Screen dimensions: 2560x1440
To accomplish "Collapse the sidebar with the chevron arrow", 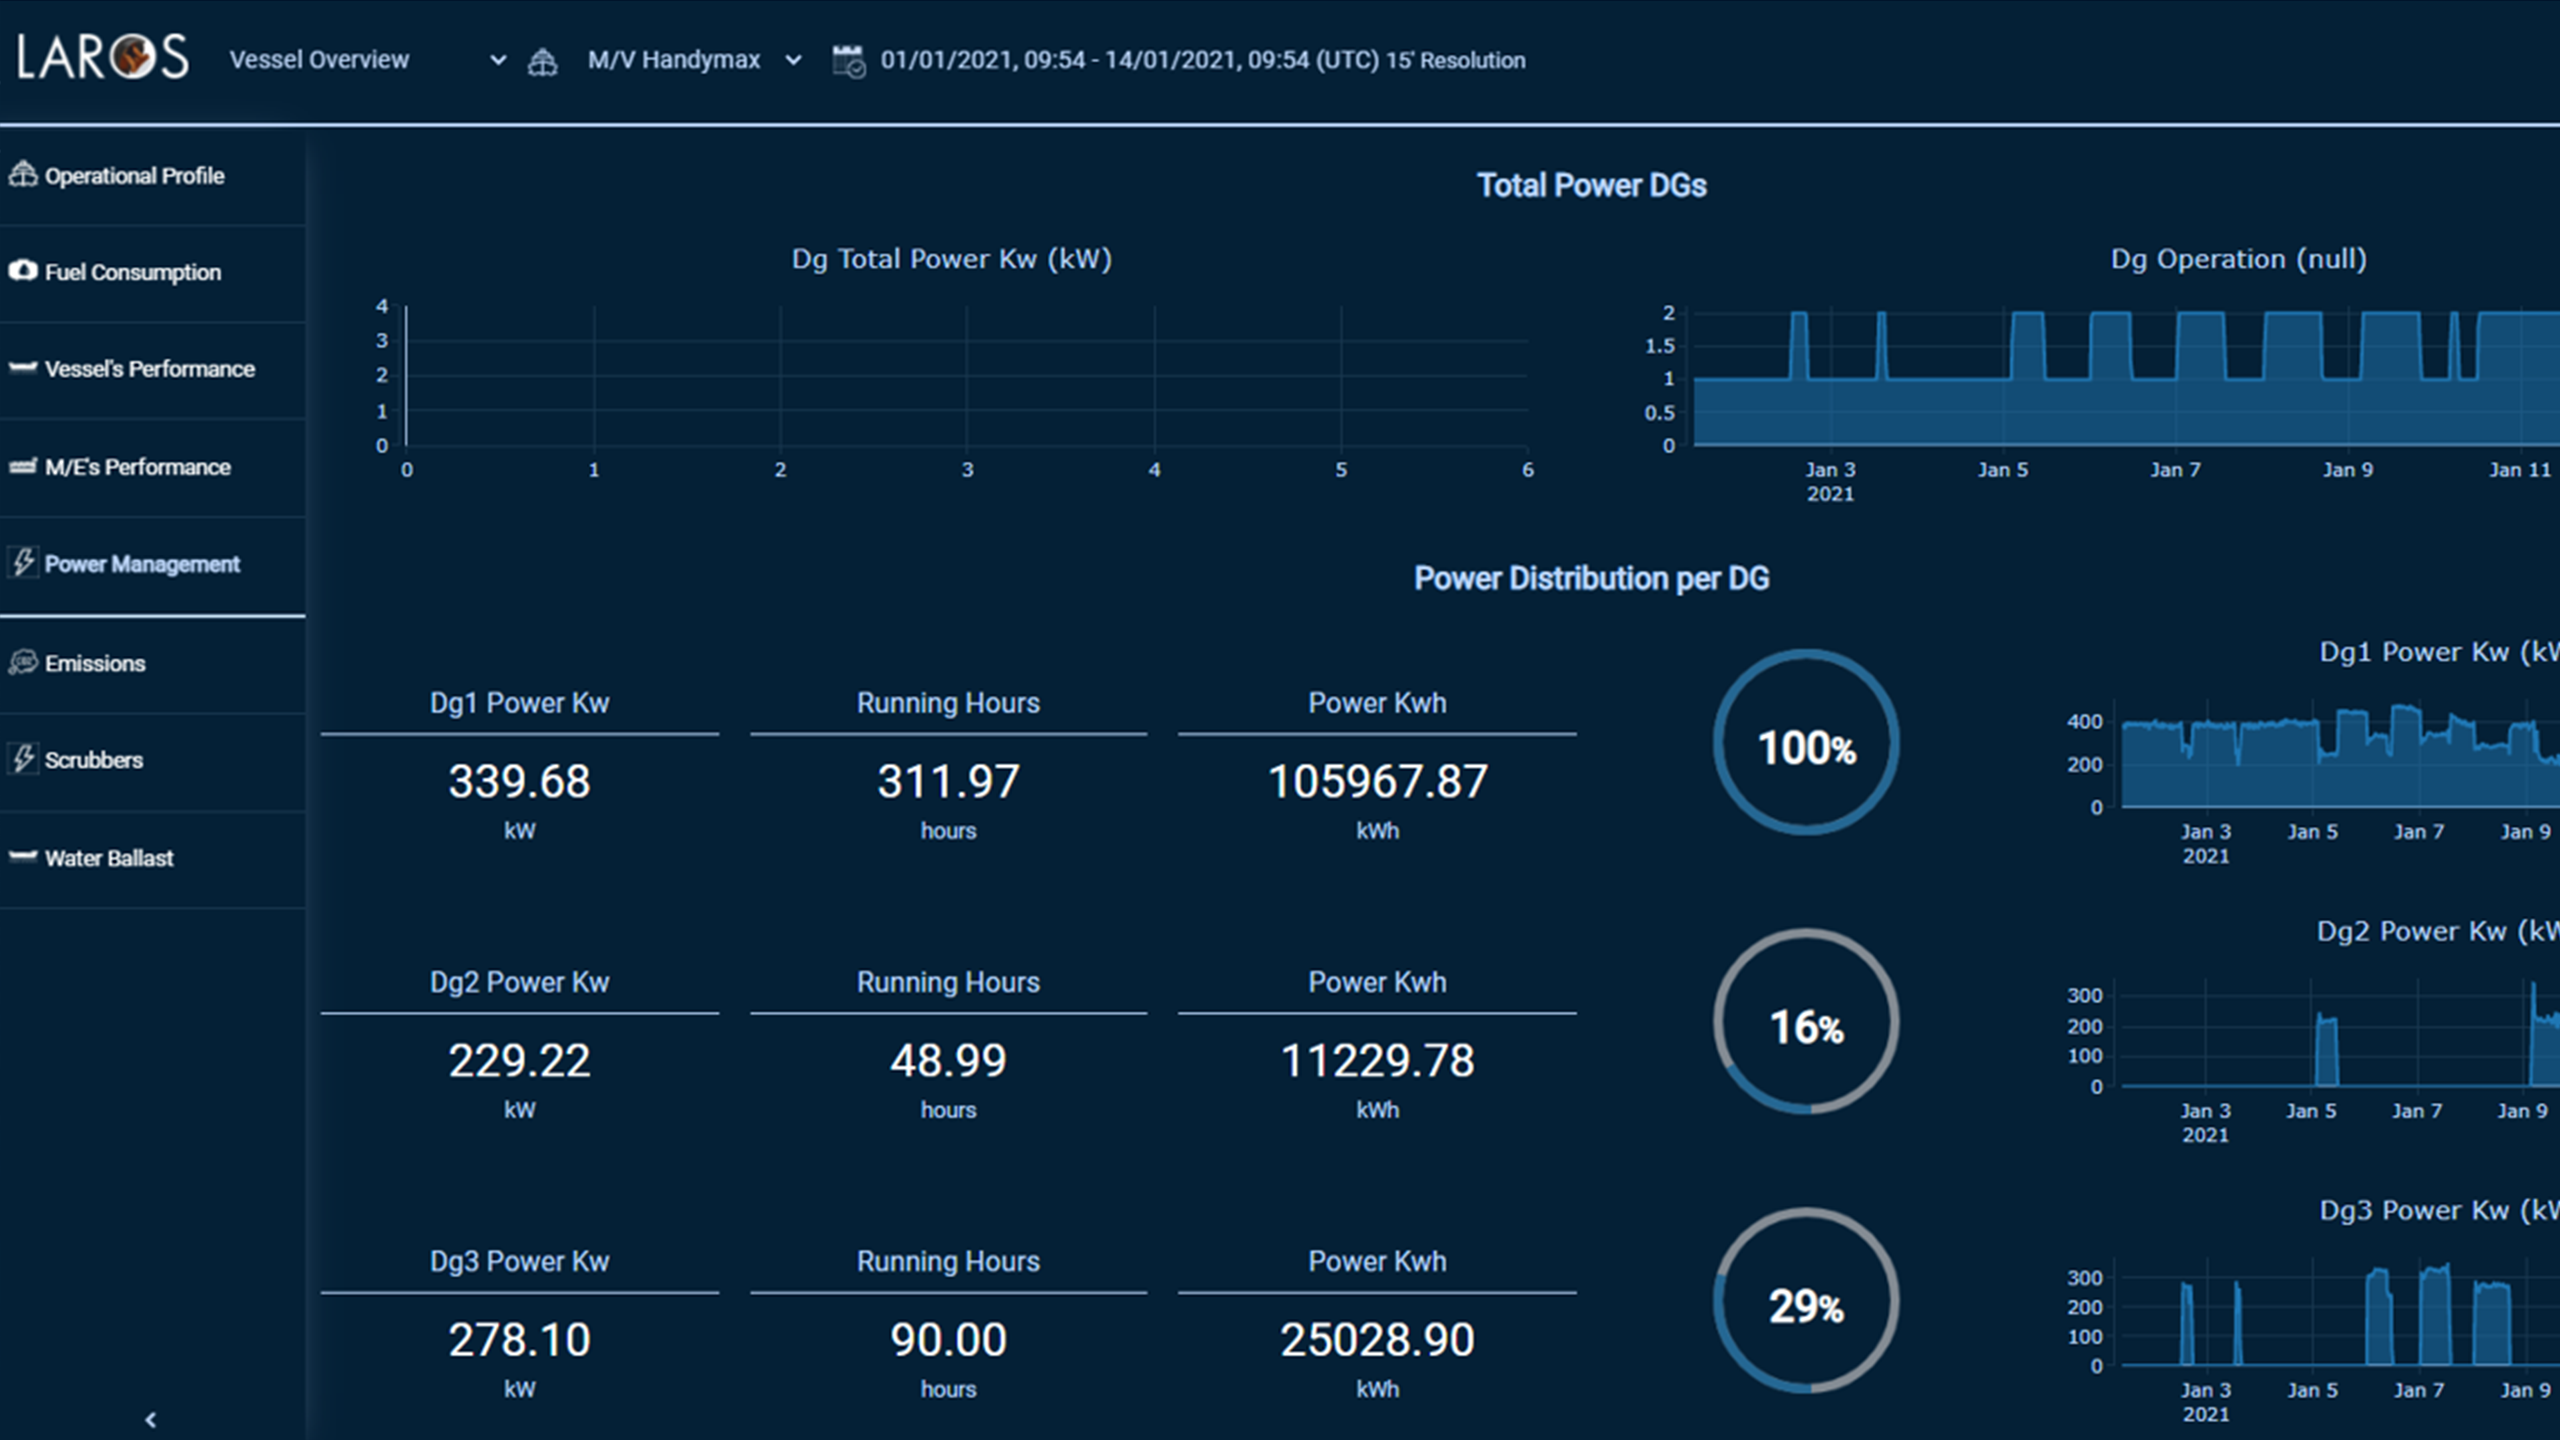I will [x=151, y=1419].
